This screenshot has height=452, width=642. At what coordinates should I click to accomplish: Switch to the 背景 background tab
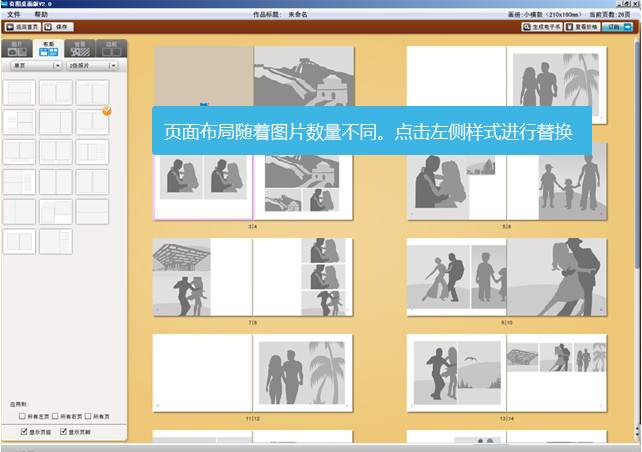click(x=80, y=48)
